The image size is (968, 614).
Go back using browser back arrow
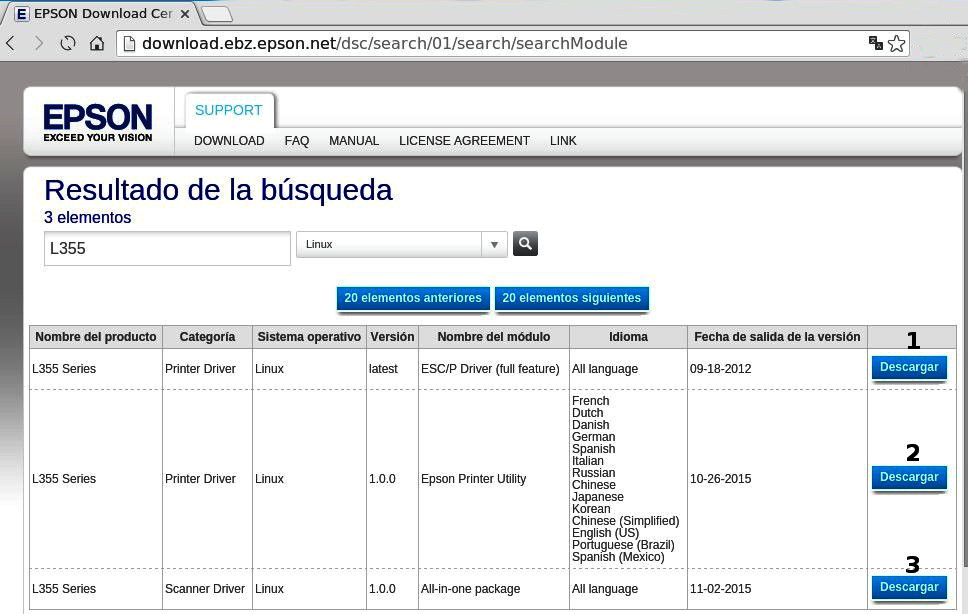click(x=10, y=43)
